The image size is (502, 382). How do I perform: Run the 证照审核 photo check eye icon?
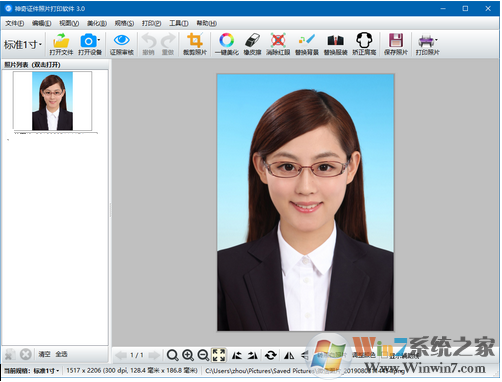[122, 44]
